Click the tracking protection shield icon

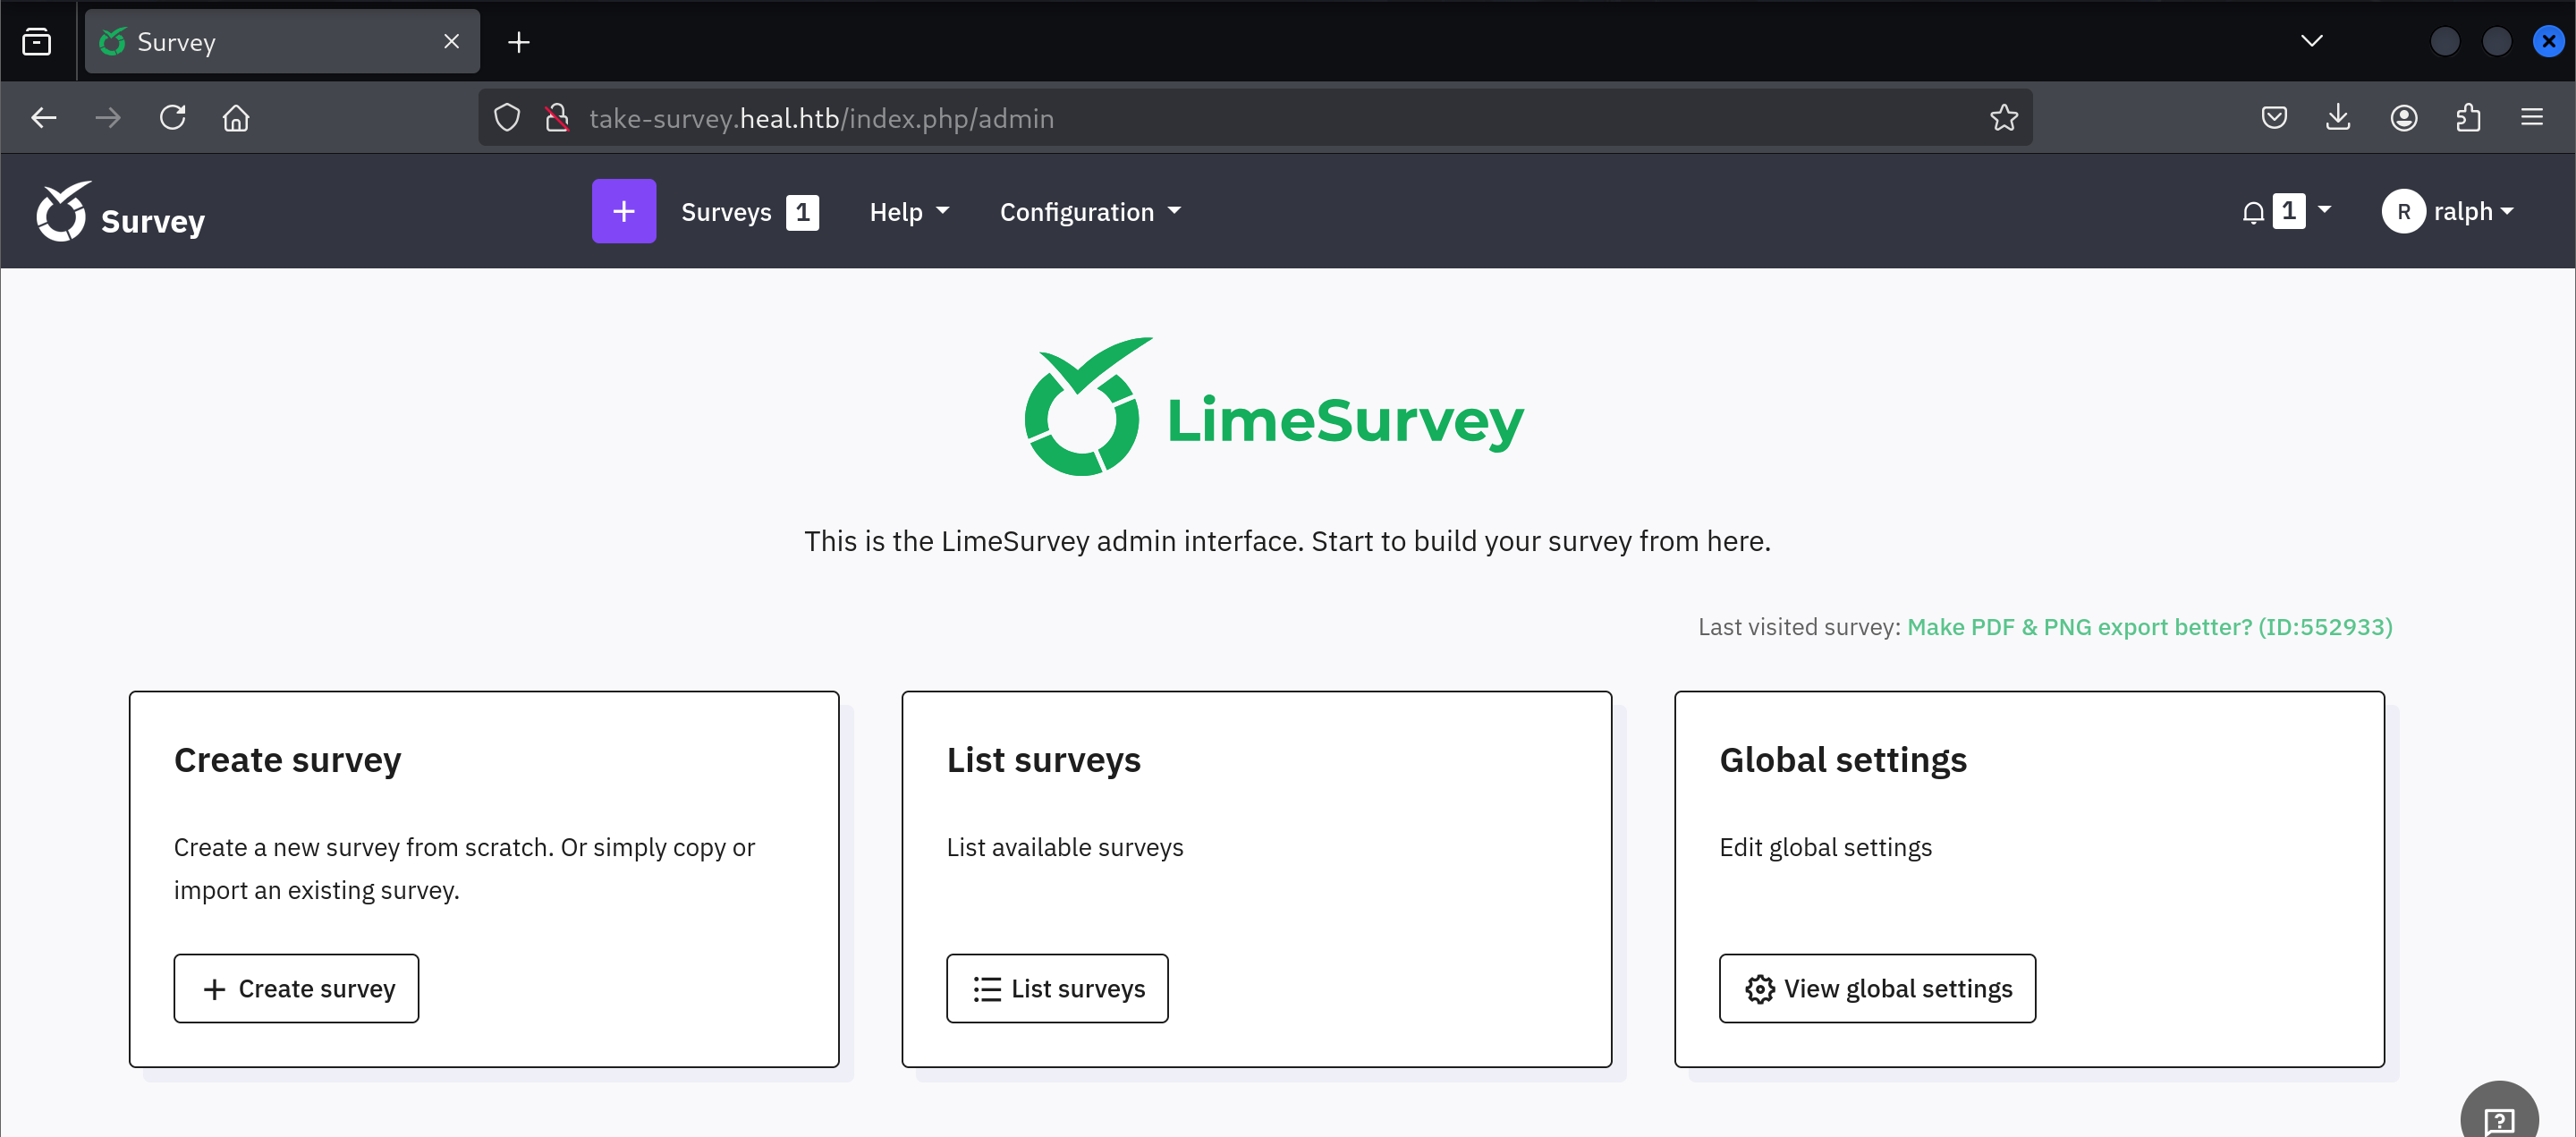click(507, 118)
